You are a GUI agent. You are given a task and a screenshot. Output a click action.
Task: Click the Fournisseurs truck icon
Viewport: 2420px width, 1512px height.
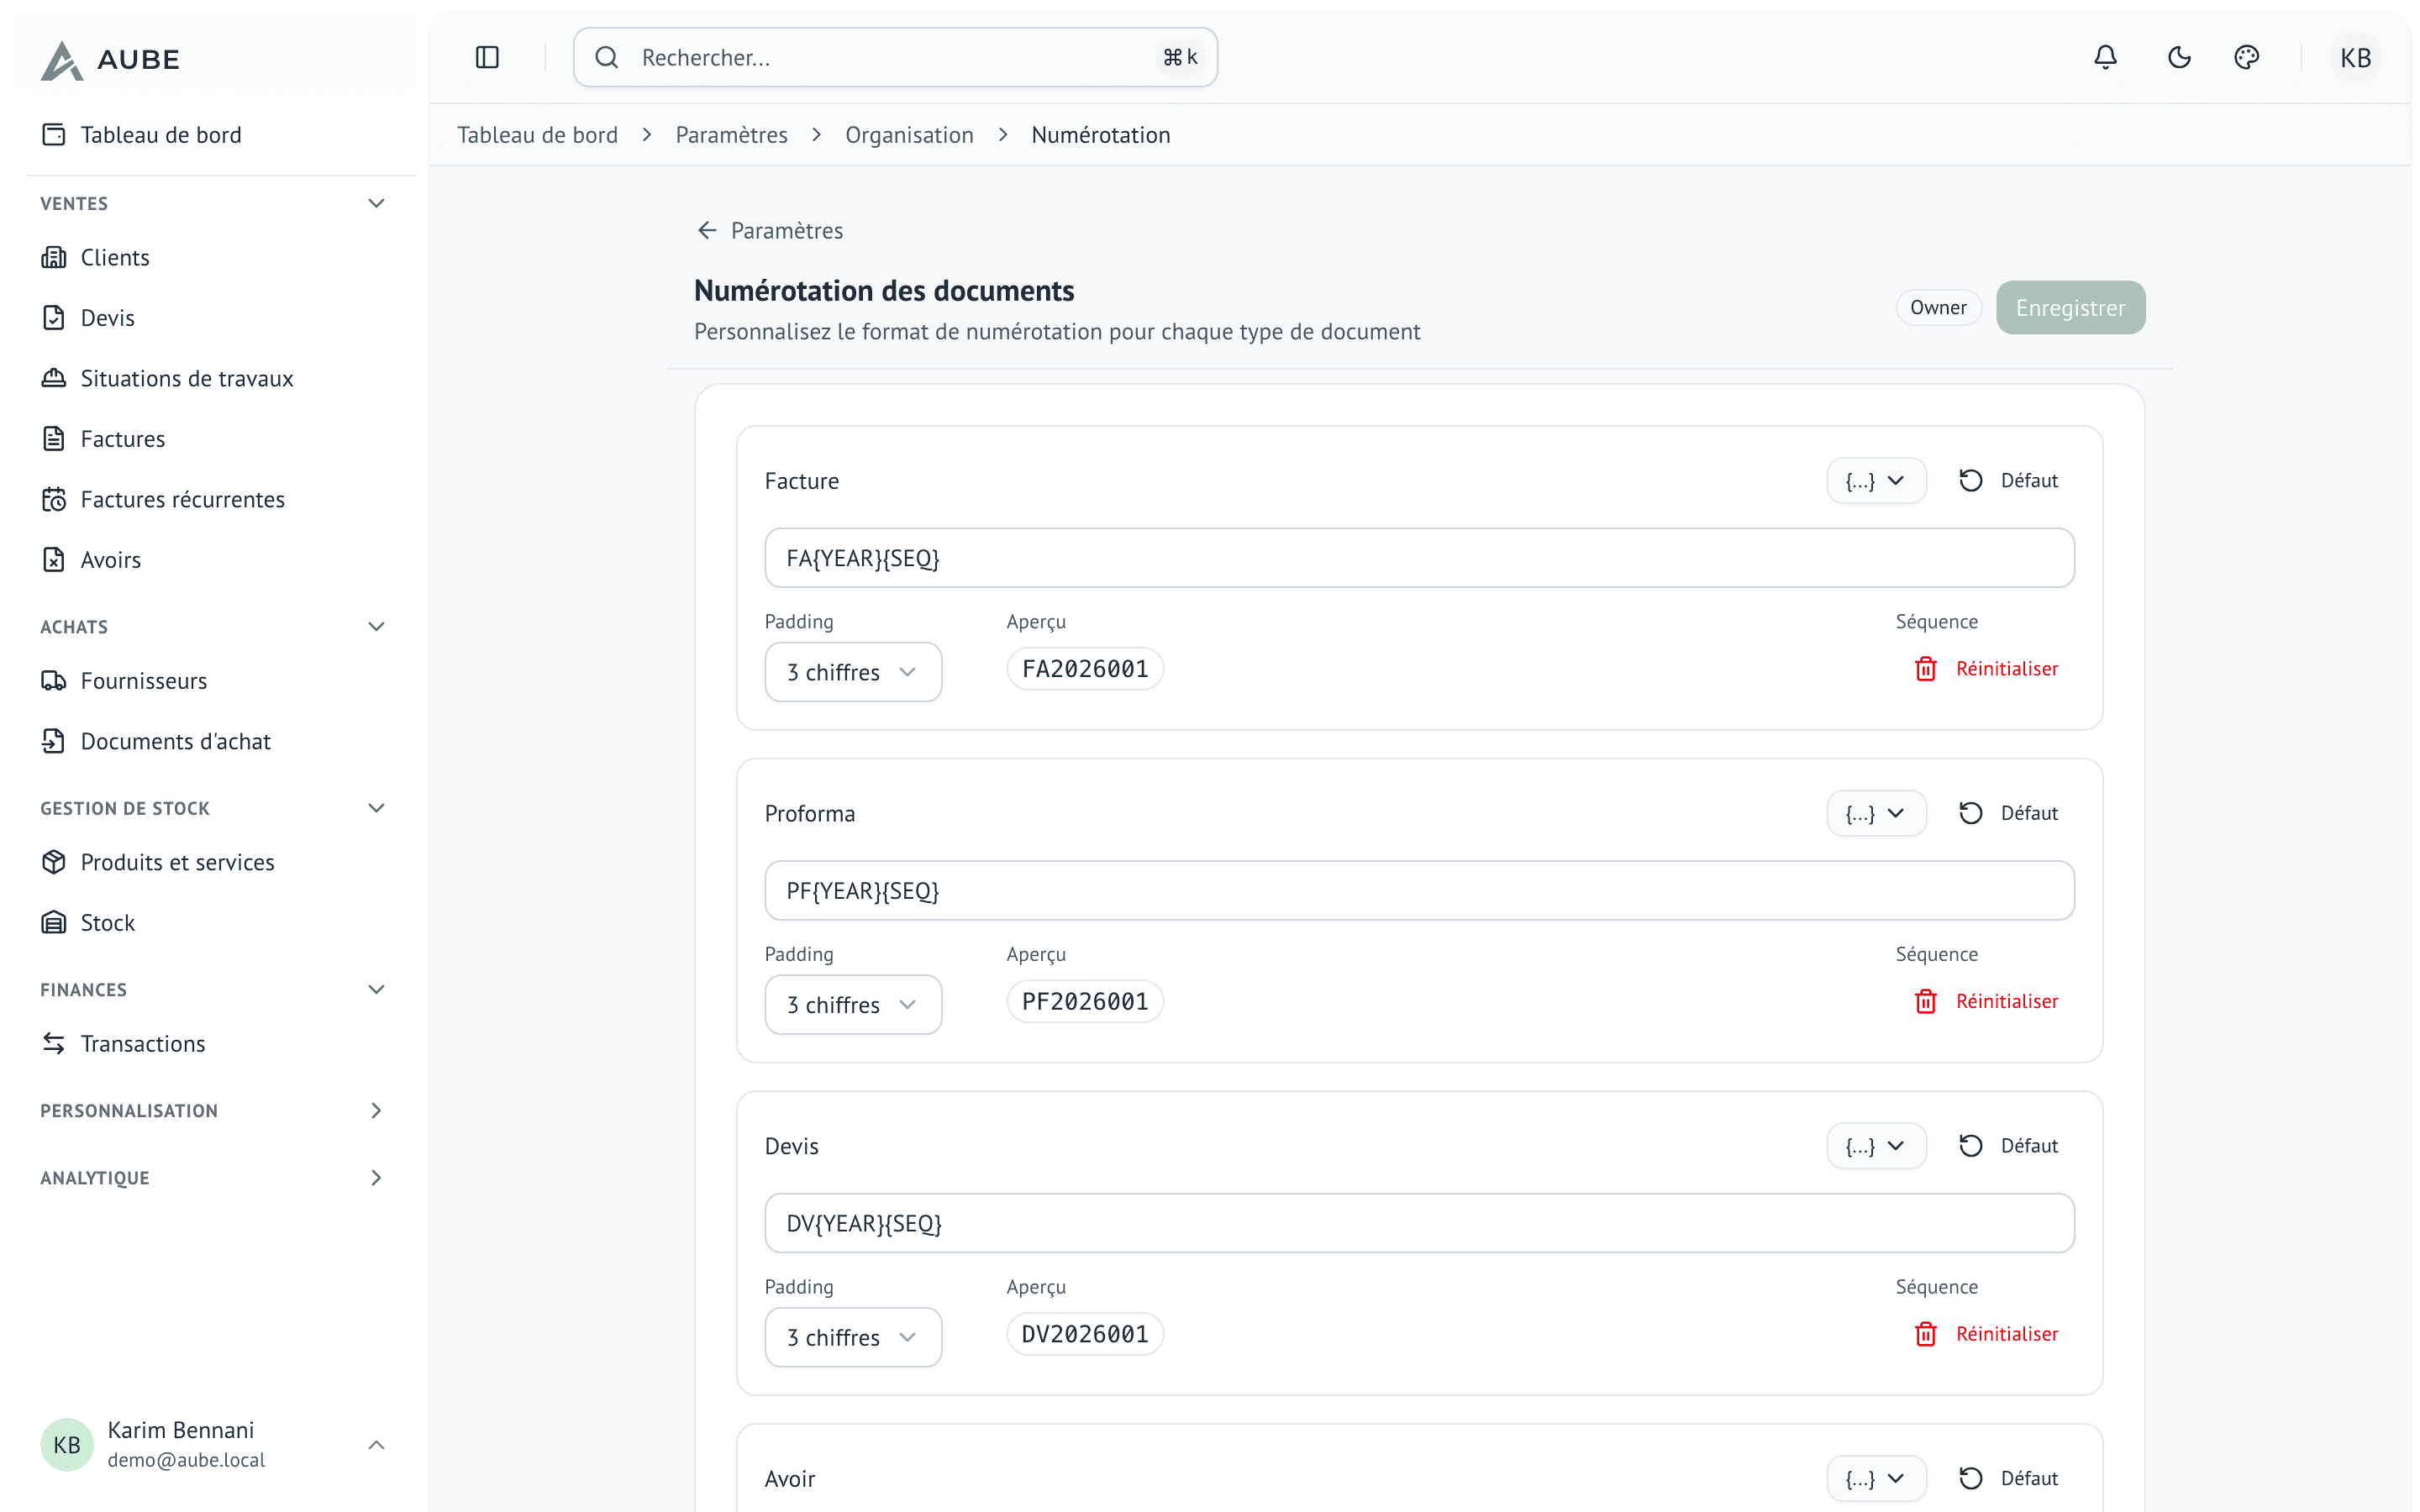(54, 681)
